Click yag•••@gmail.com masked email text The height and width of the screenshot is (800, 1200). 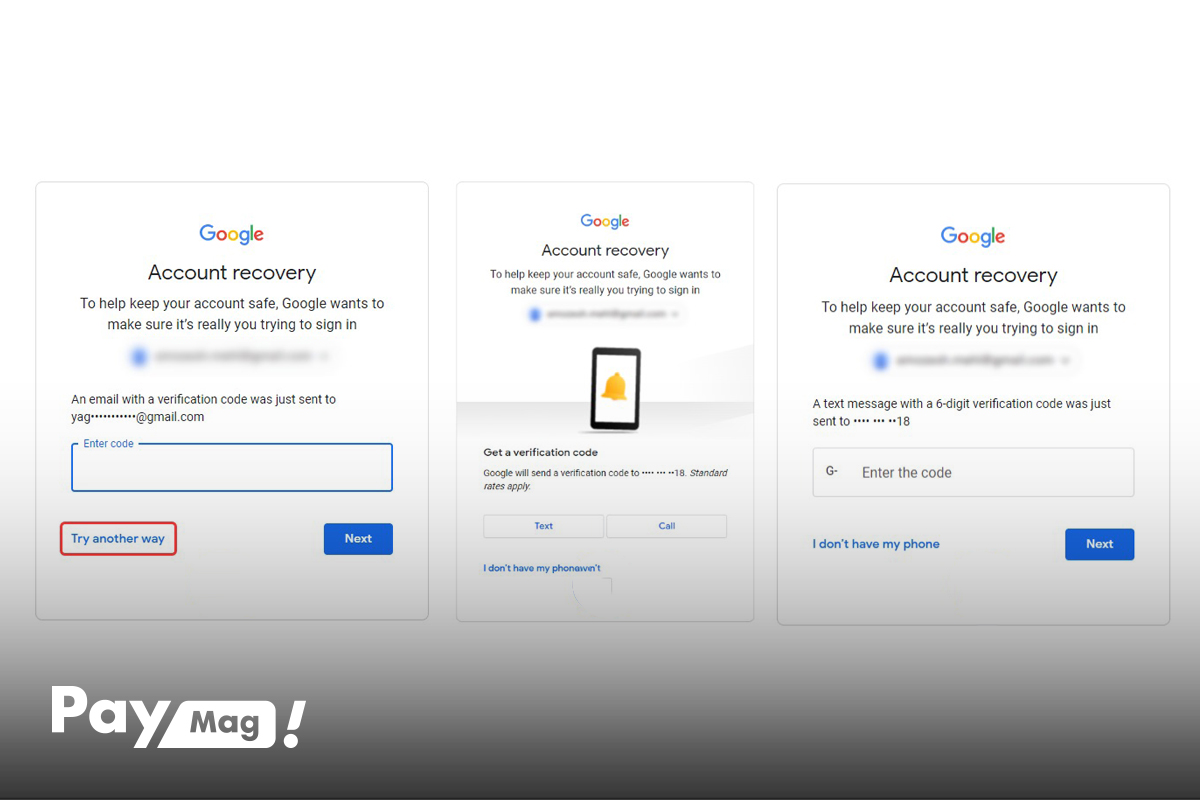(138, 417)
